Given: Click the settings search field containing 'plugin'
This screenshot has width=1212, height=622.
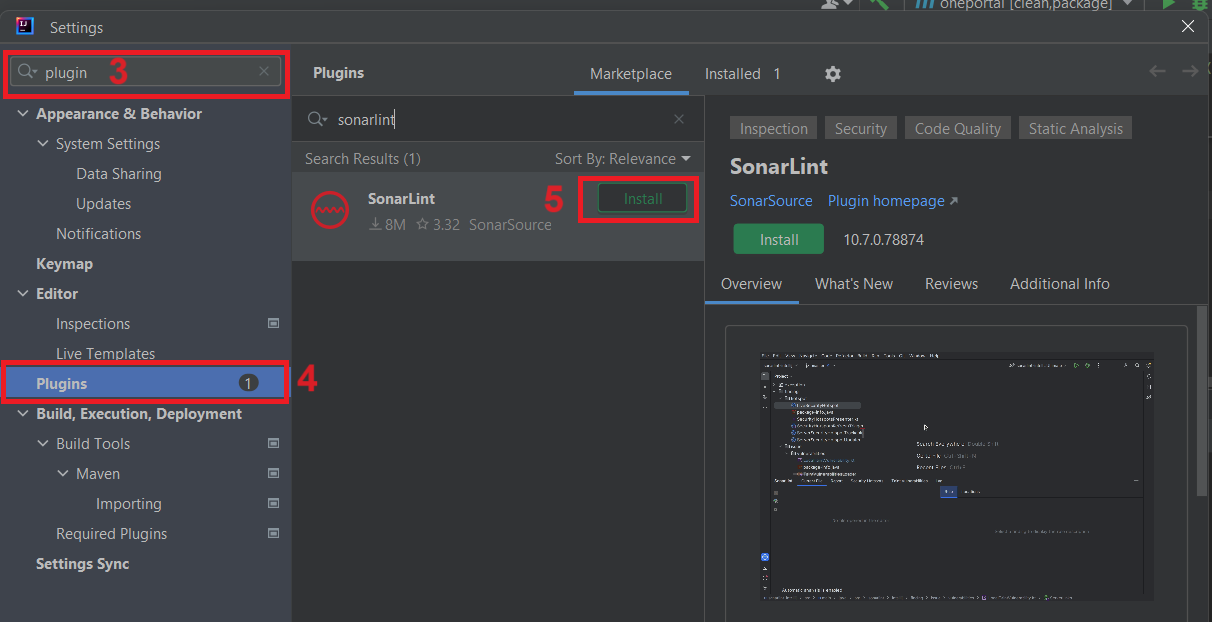Looking at the screenshot, I should pos(145,72).
